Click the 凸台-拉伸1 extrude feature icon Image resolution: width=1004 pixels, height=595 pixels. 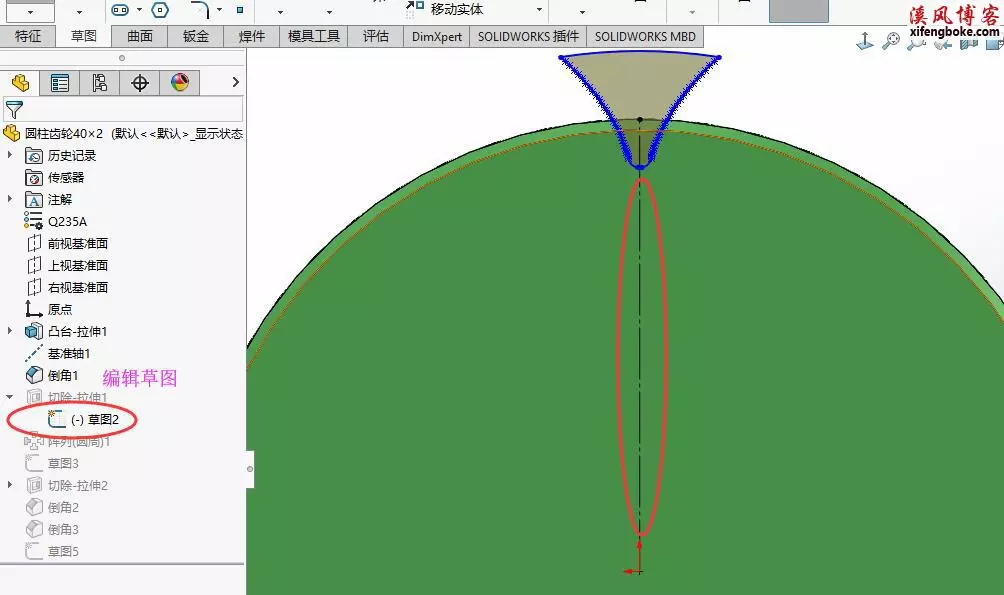(34, 331)
